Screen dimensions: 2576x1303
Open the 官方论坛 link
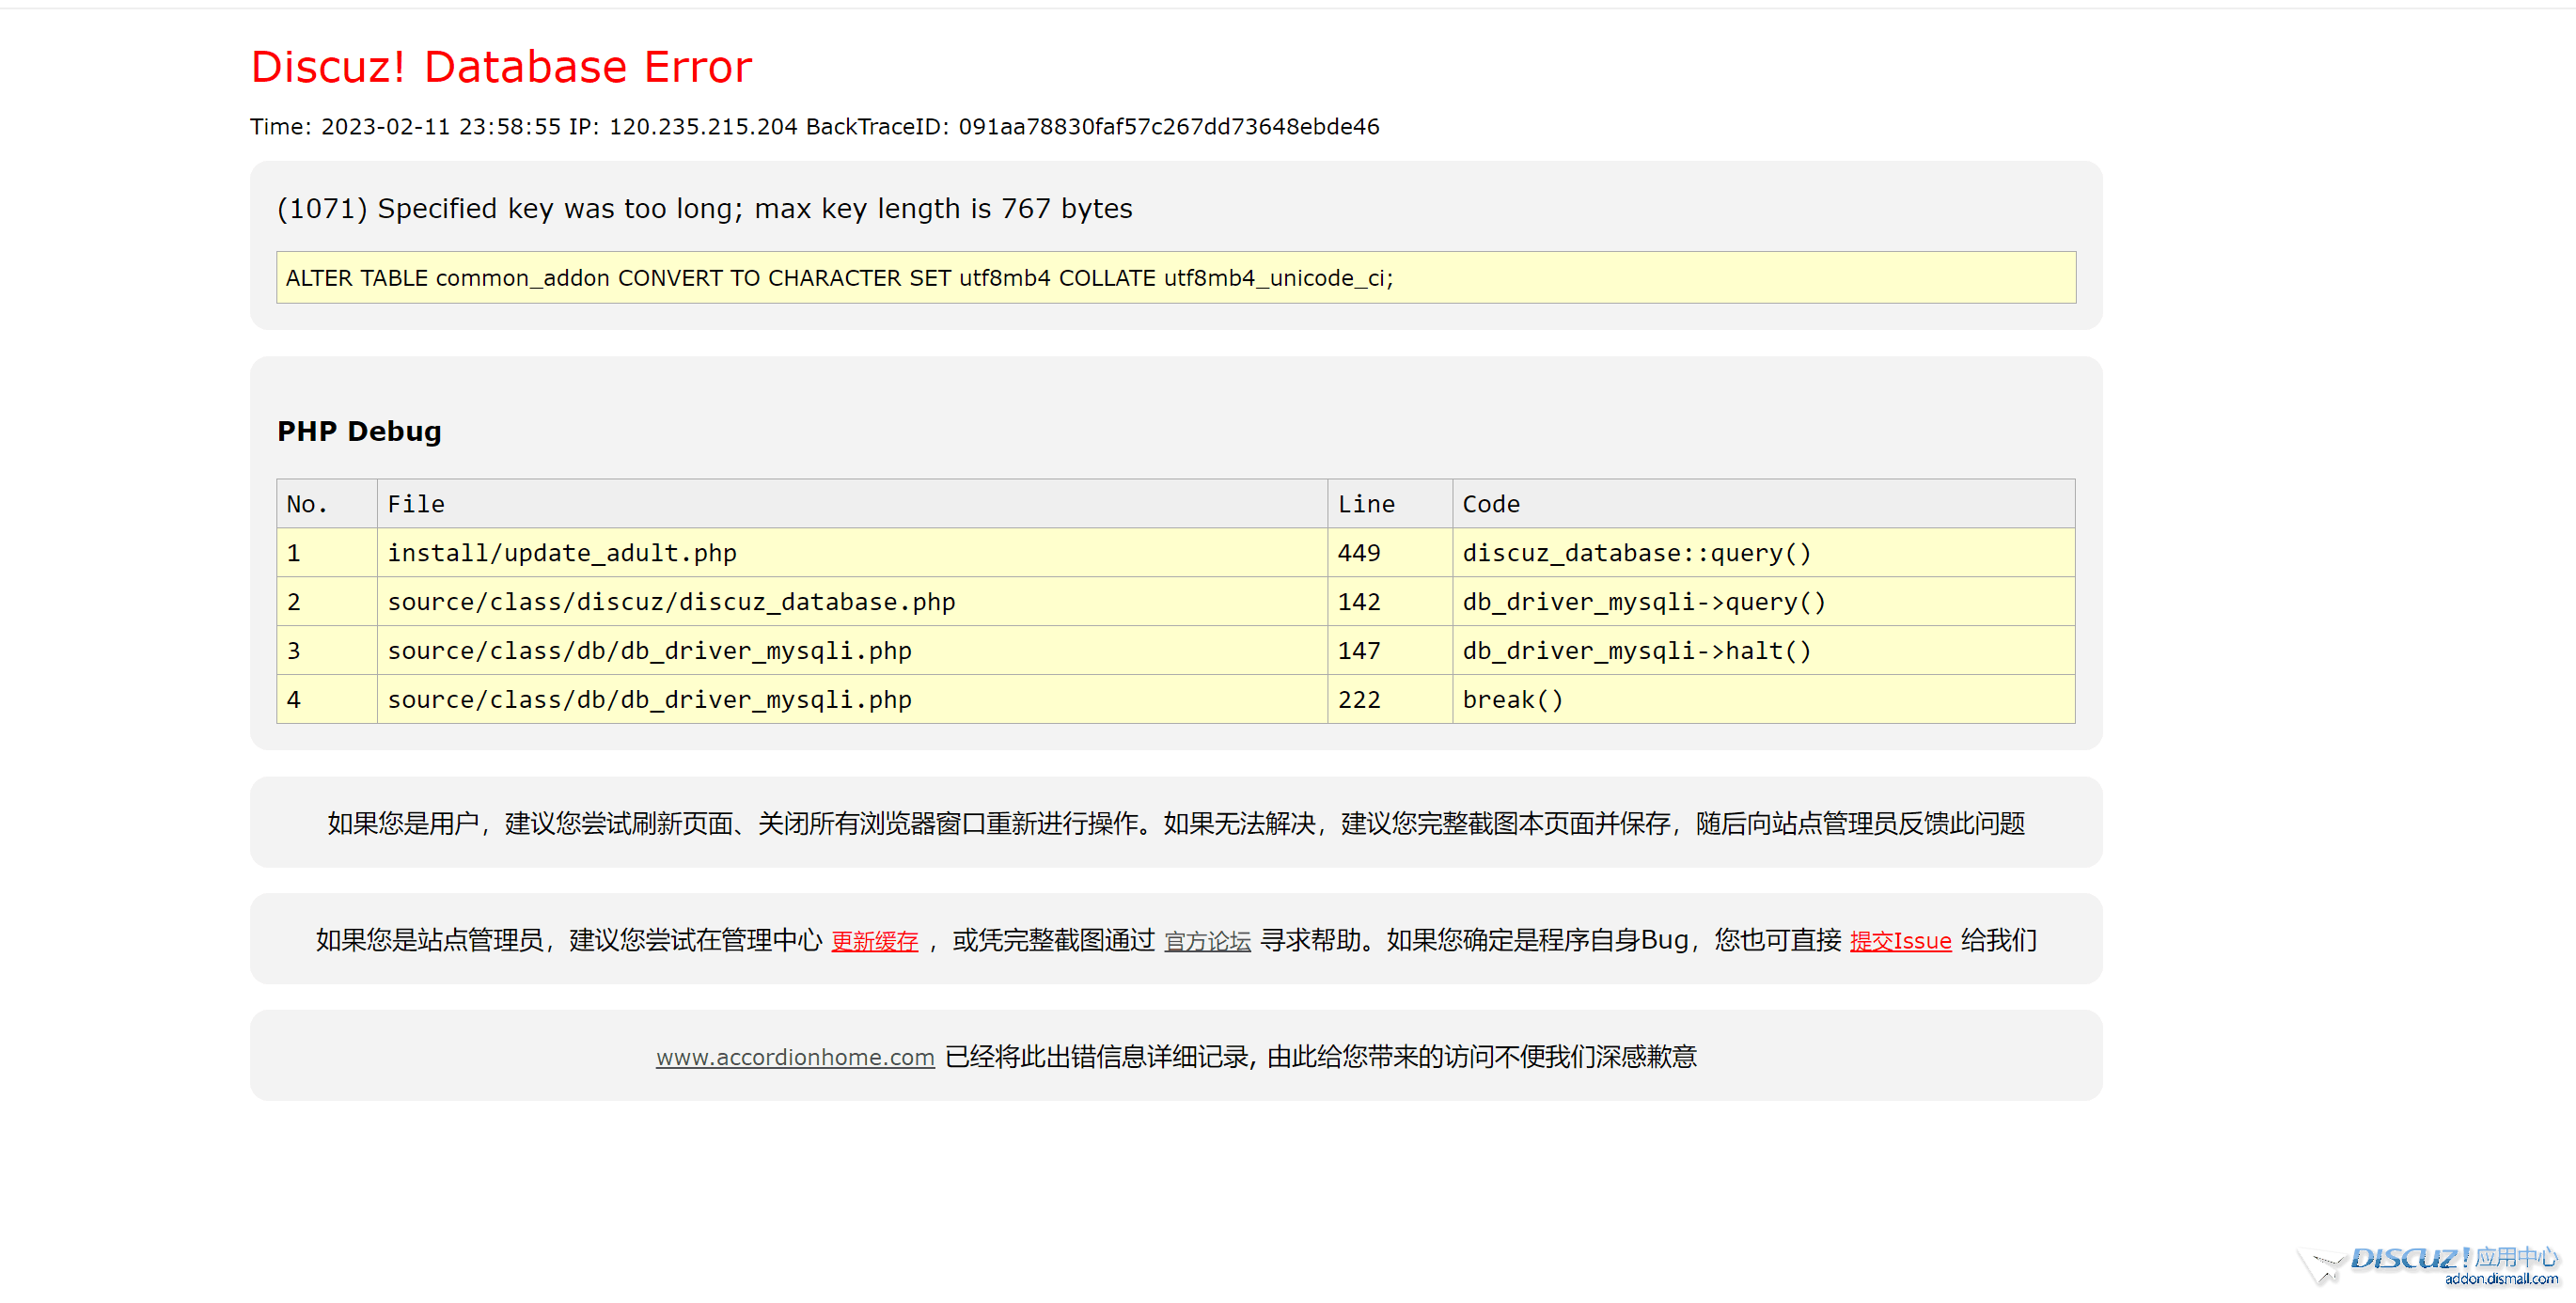[1207, 941]
